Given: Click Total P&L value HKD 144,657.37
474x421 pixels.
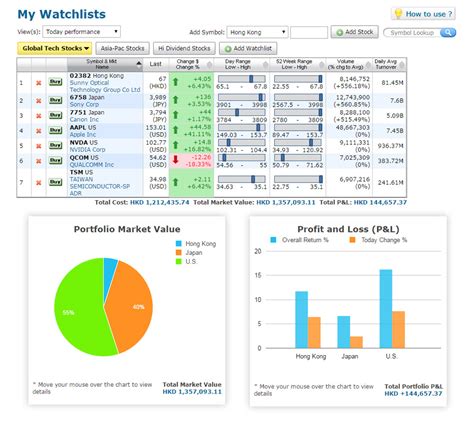Looking at the screenshot, I should pos(380,202).
